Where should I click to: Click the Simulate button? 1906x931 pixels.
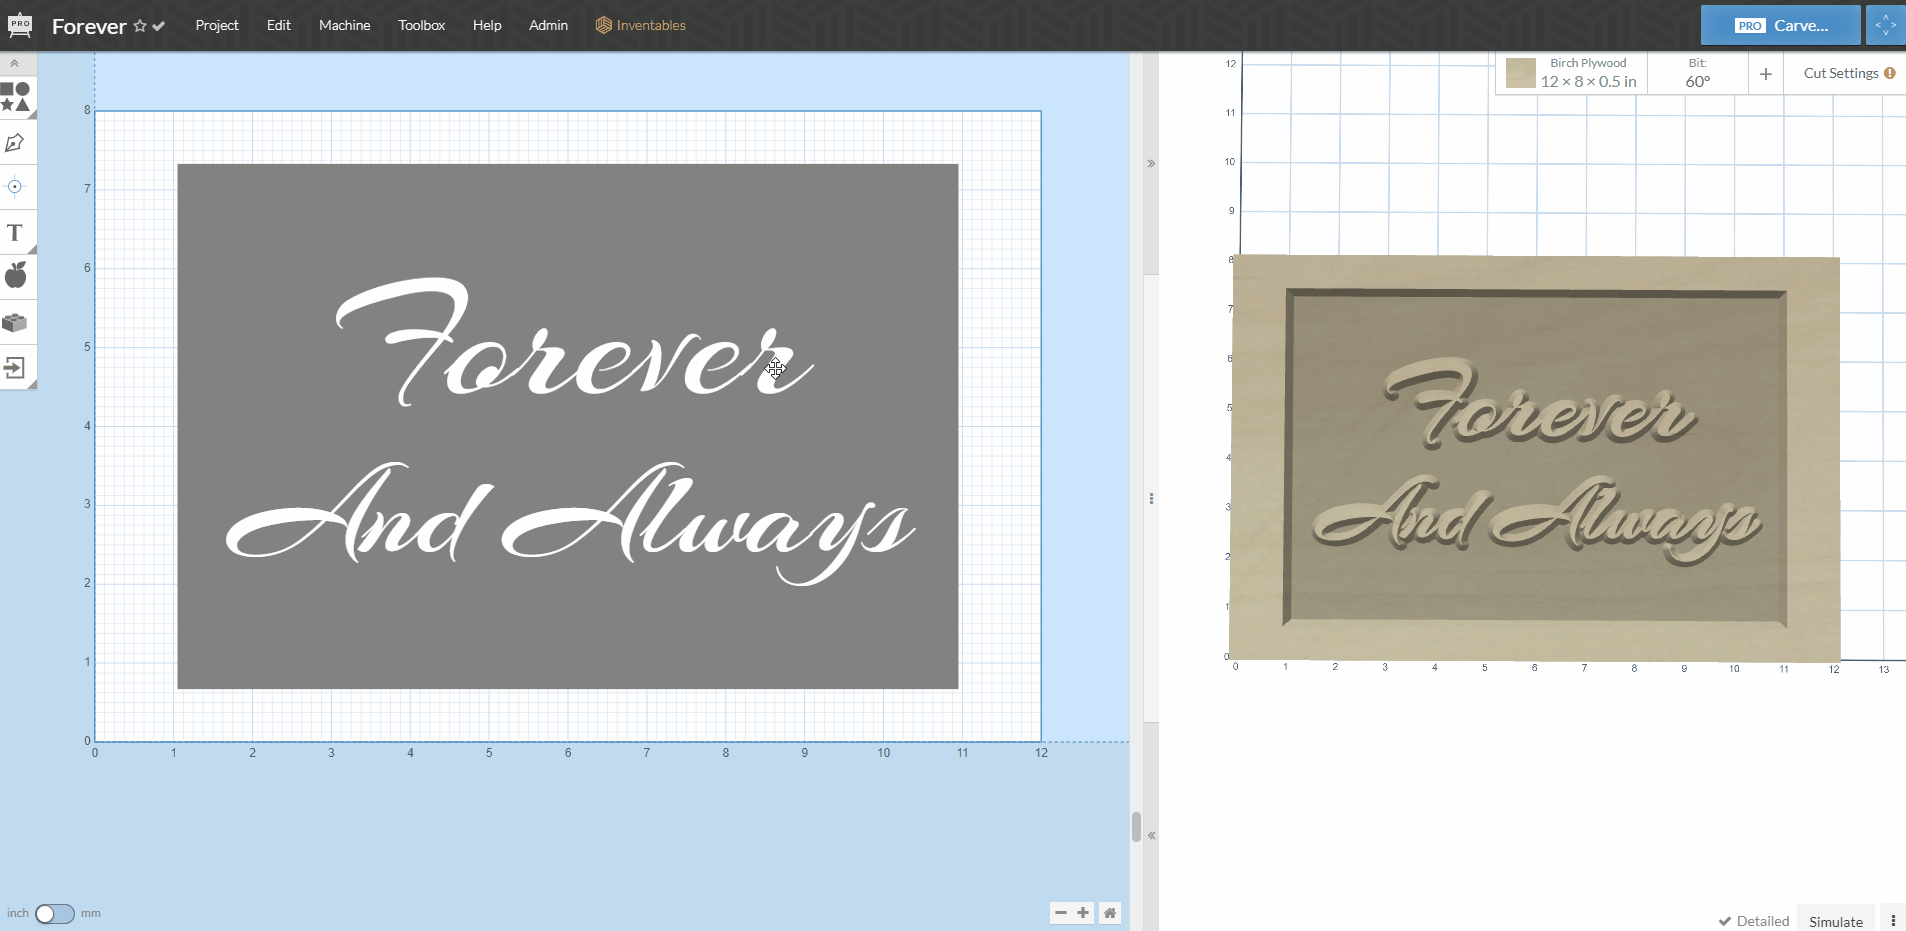(1835, 921)
